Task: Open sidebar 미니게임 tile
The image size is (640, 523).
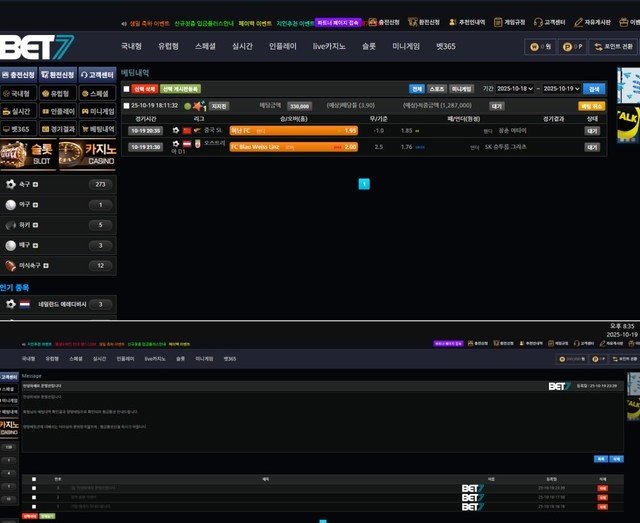Action: click(x=97, y=111)
